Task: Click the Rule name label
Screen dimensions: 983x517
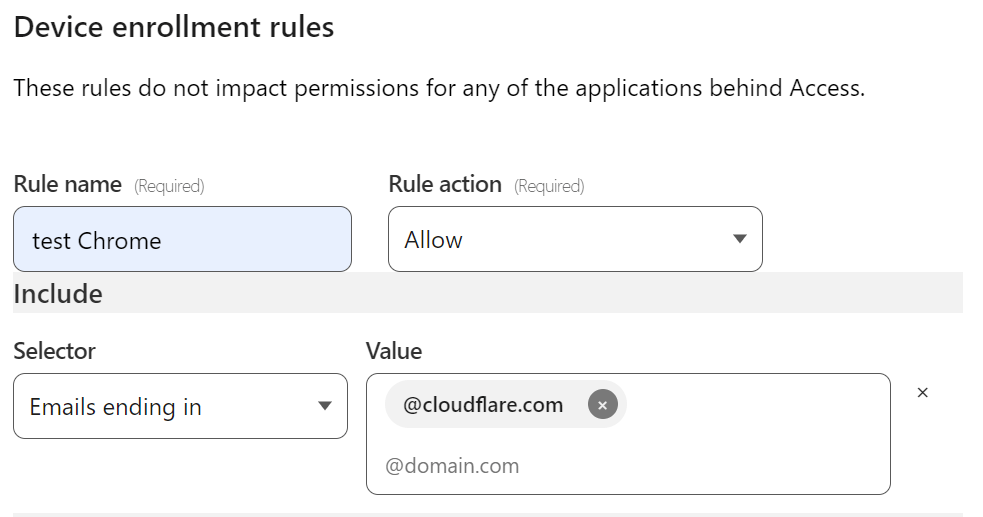Action: pos(68,184)
